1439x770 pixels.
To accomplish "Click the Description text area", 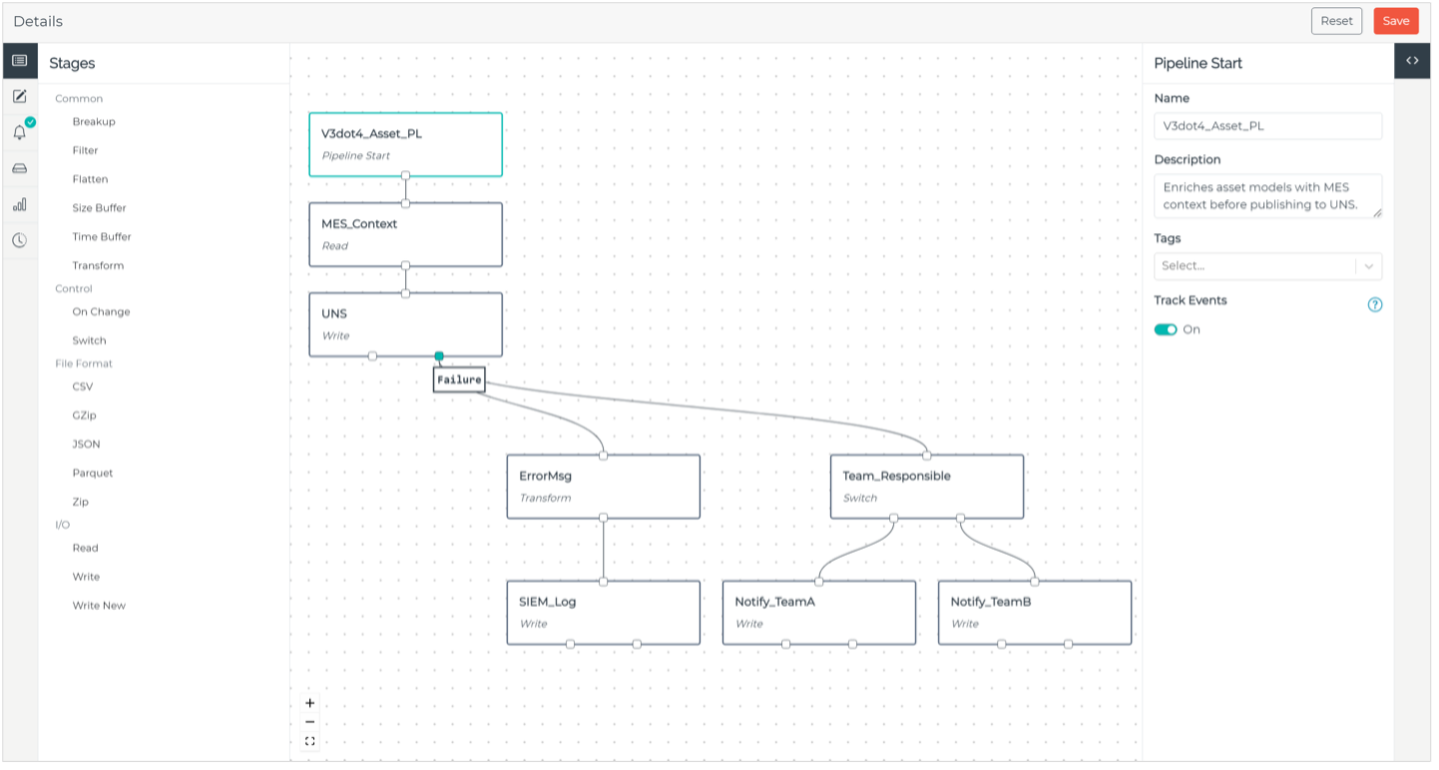I will [1267, 196].
